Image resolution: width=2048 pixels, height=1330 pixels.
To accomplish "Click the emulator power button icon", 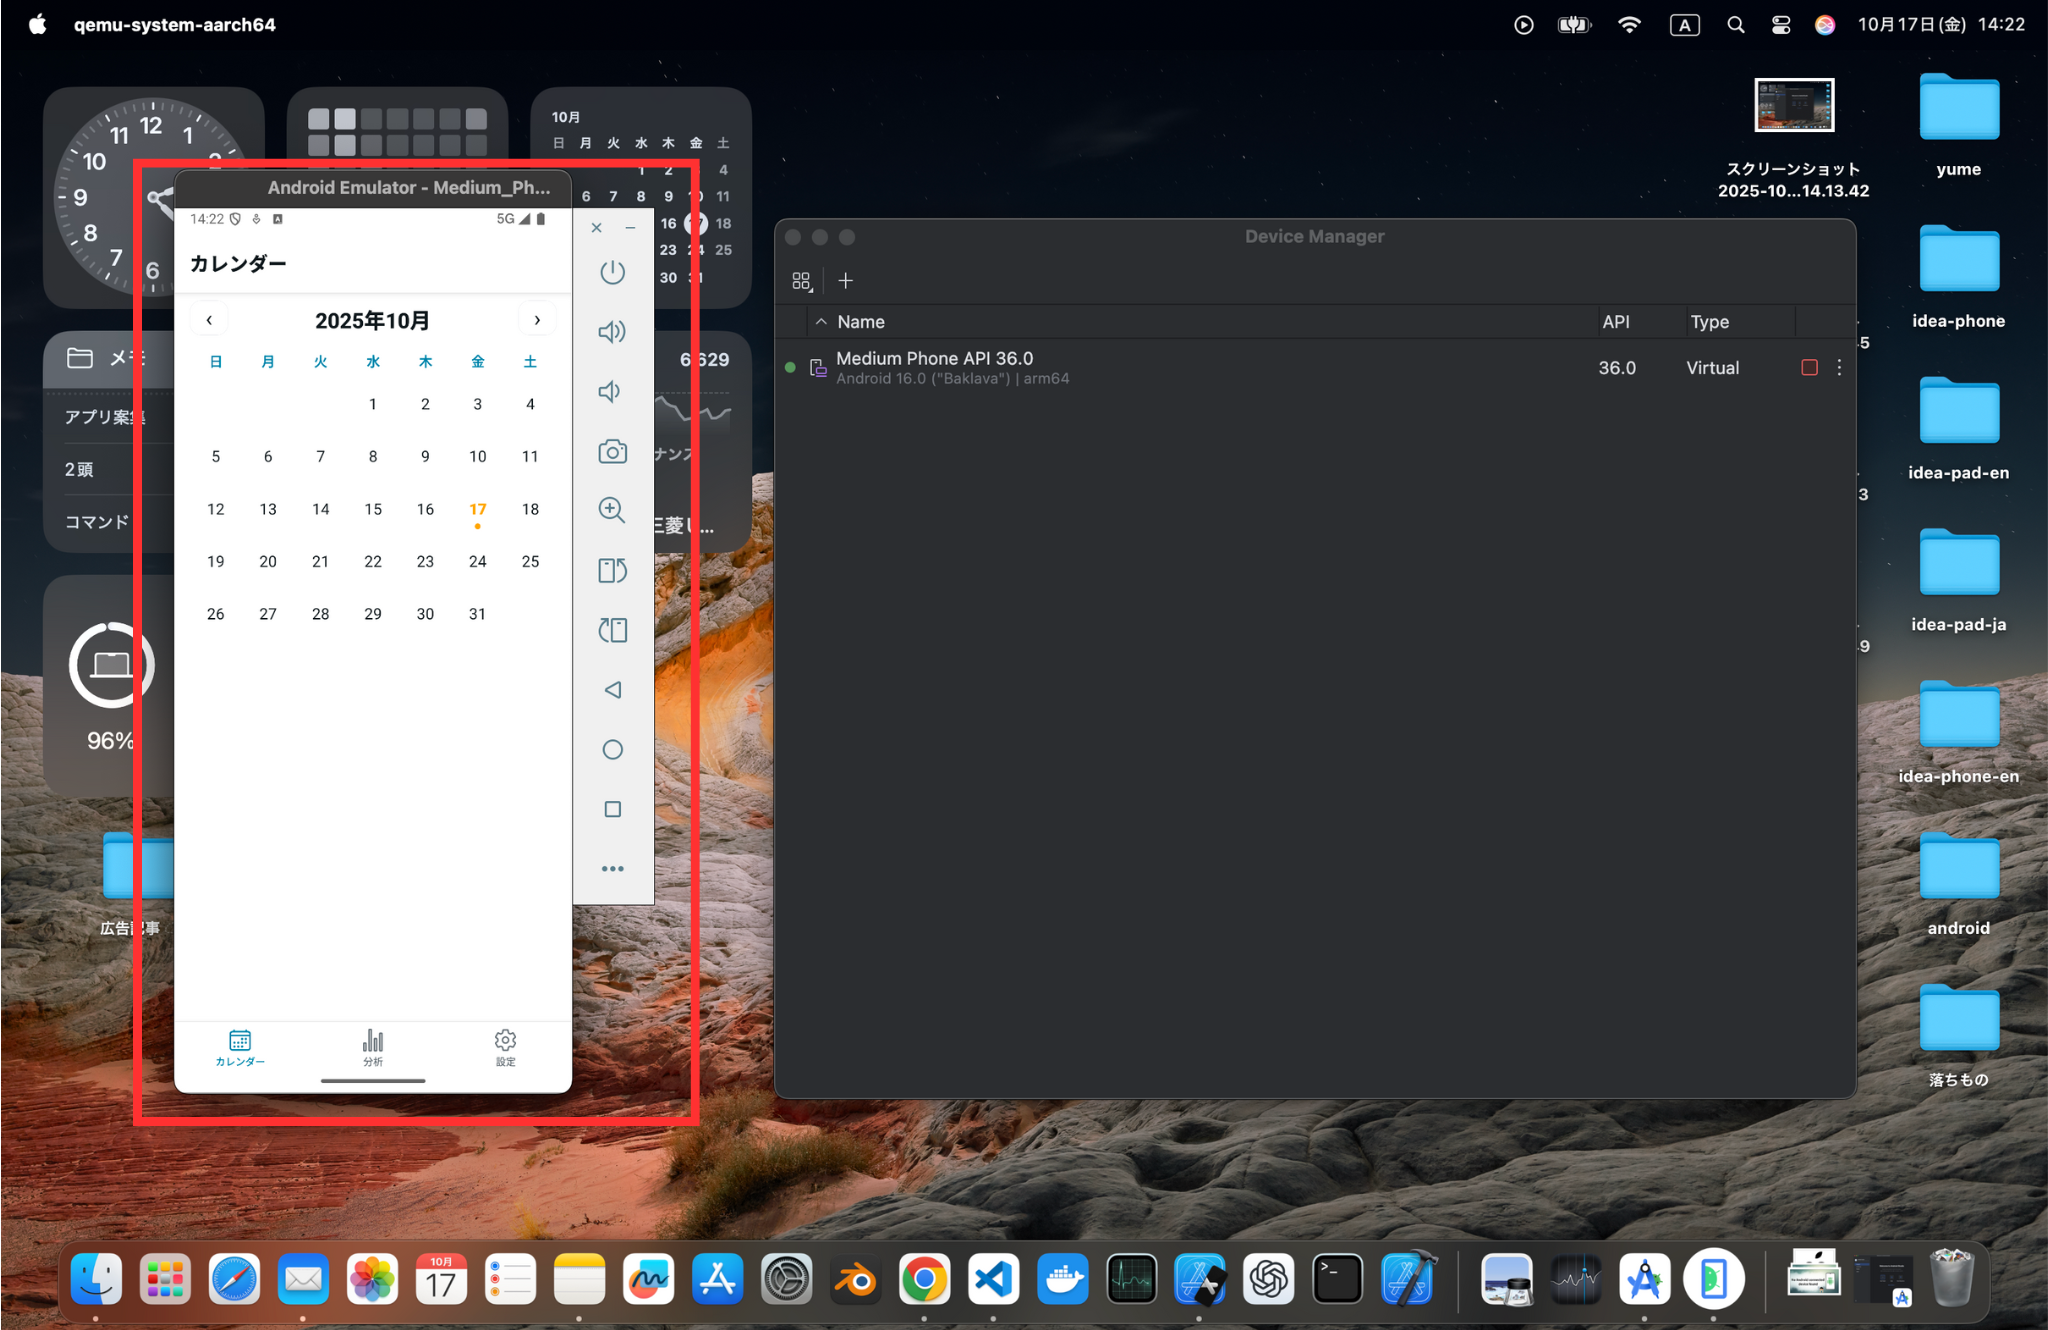I will (x=612, y=272).
